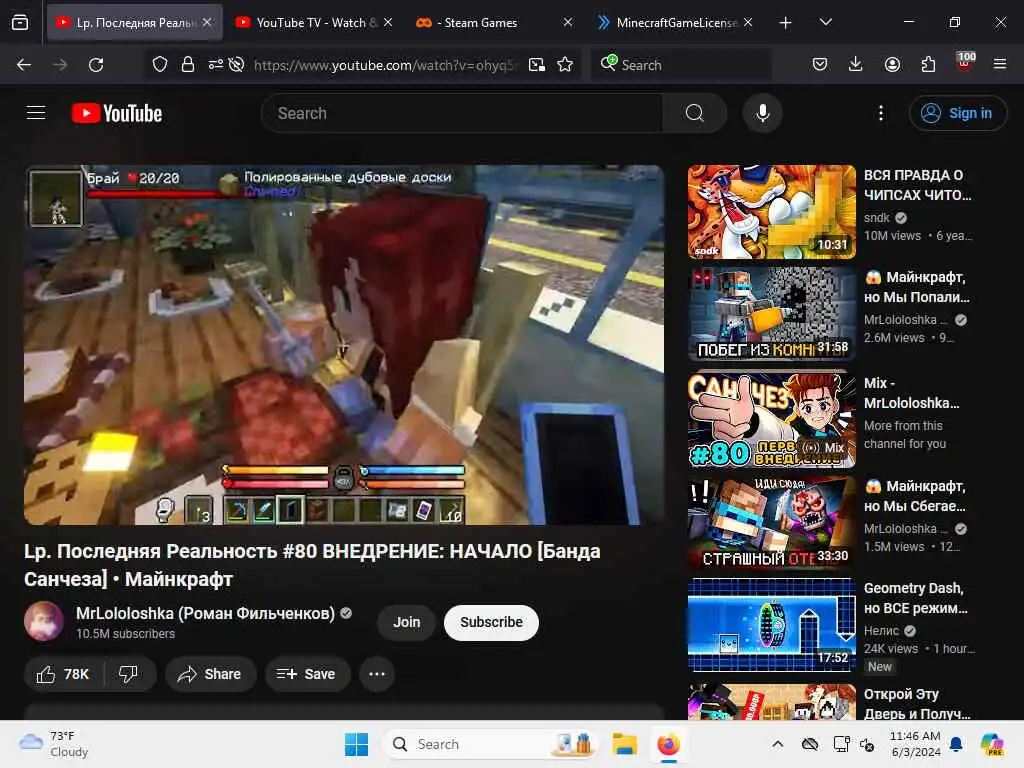The image size is (1024, 768).
Task: Save page to Pocket
Action: [820, 64]
